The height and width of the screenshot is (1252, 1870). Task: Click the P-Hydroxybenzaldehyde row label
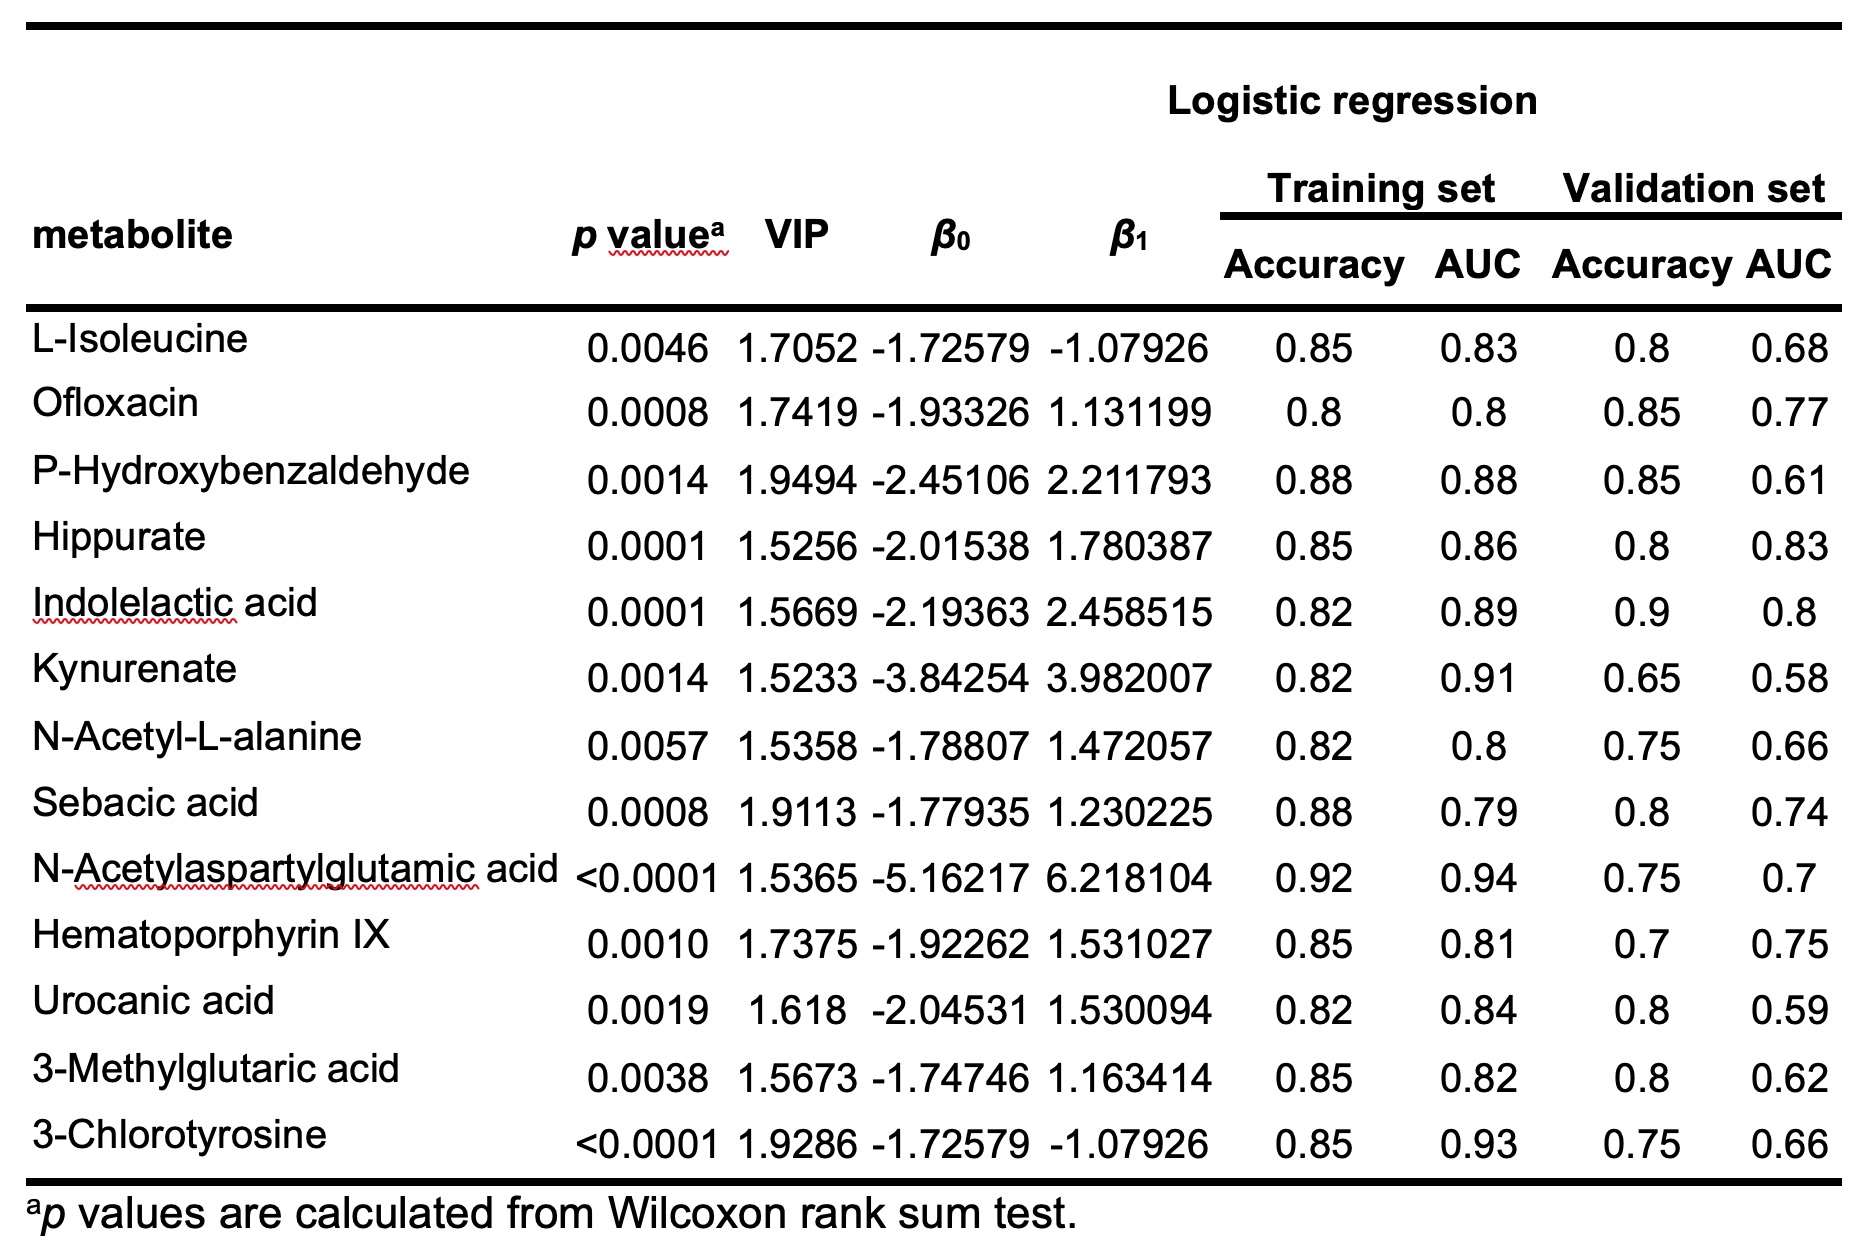click(x=251, y=470)
